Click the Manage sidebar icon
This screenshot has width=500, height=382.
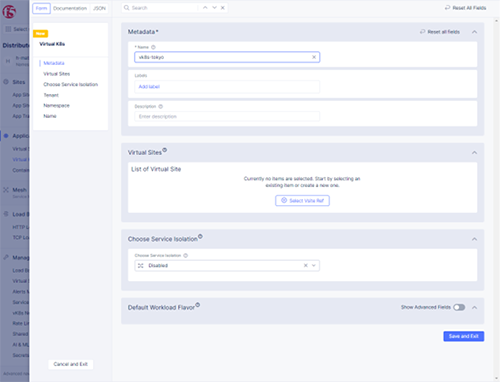click(6, 257)
